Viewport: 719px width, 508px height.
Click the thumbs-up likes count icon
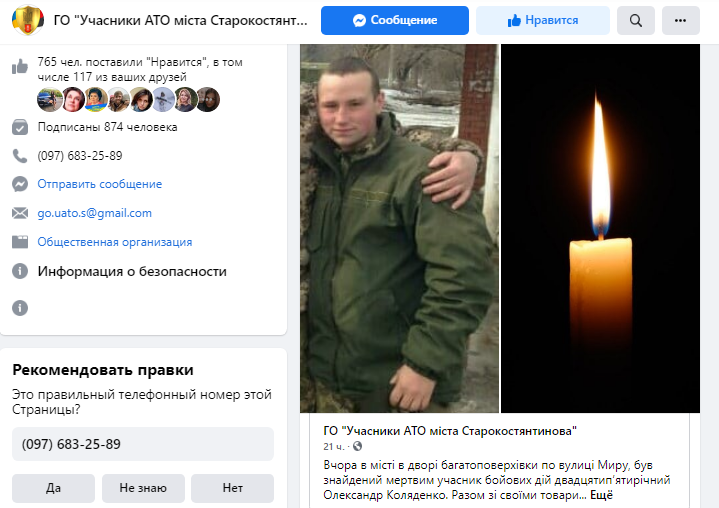click(x=20, y=66)
